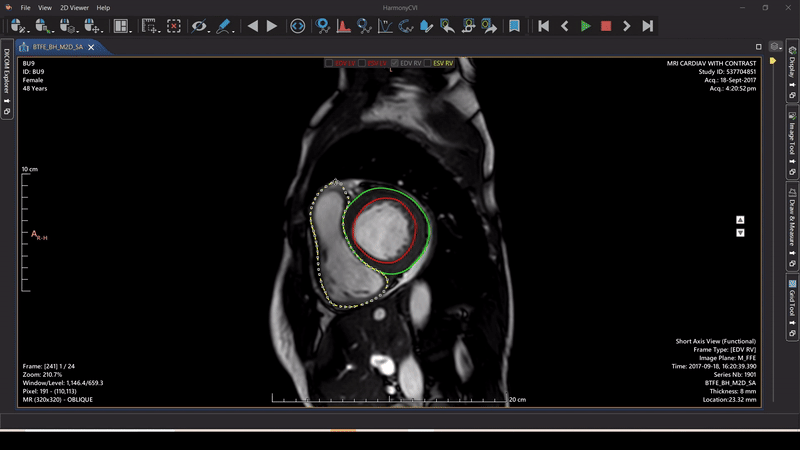
Task: Click the delete selection icon with red X
Action: tap(174, 26)
